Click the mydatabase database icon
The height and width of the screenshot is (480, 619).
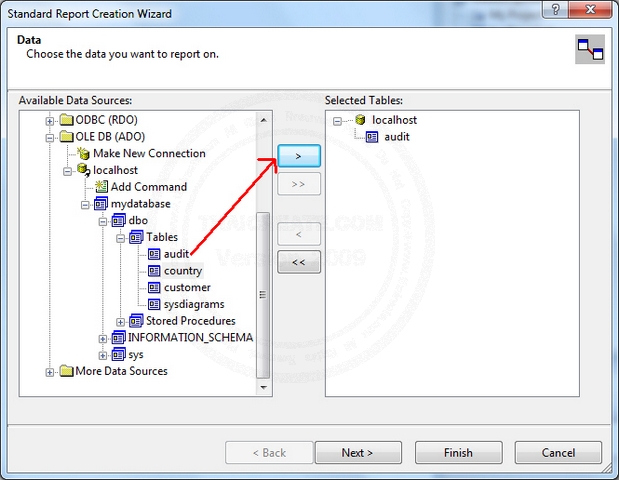[101, 204]
